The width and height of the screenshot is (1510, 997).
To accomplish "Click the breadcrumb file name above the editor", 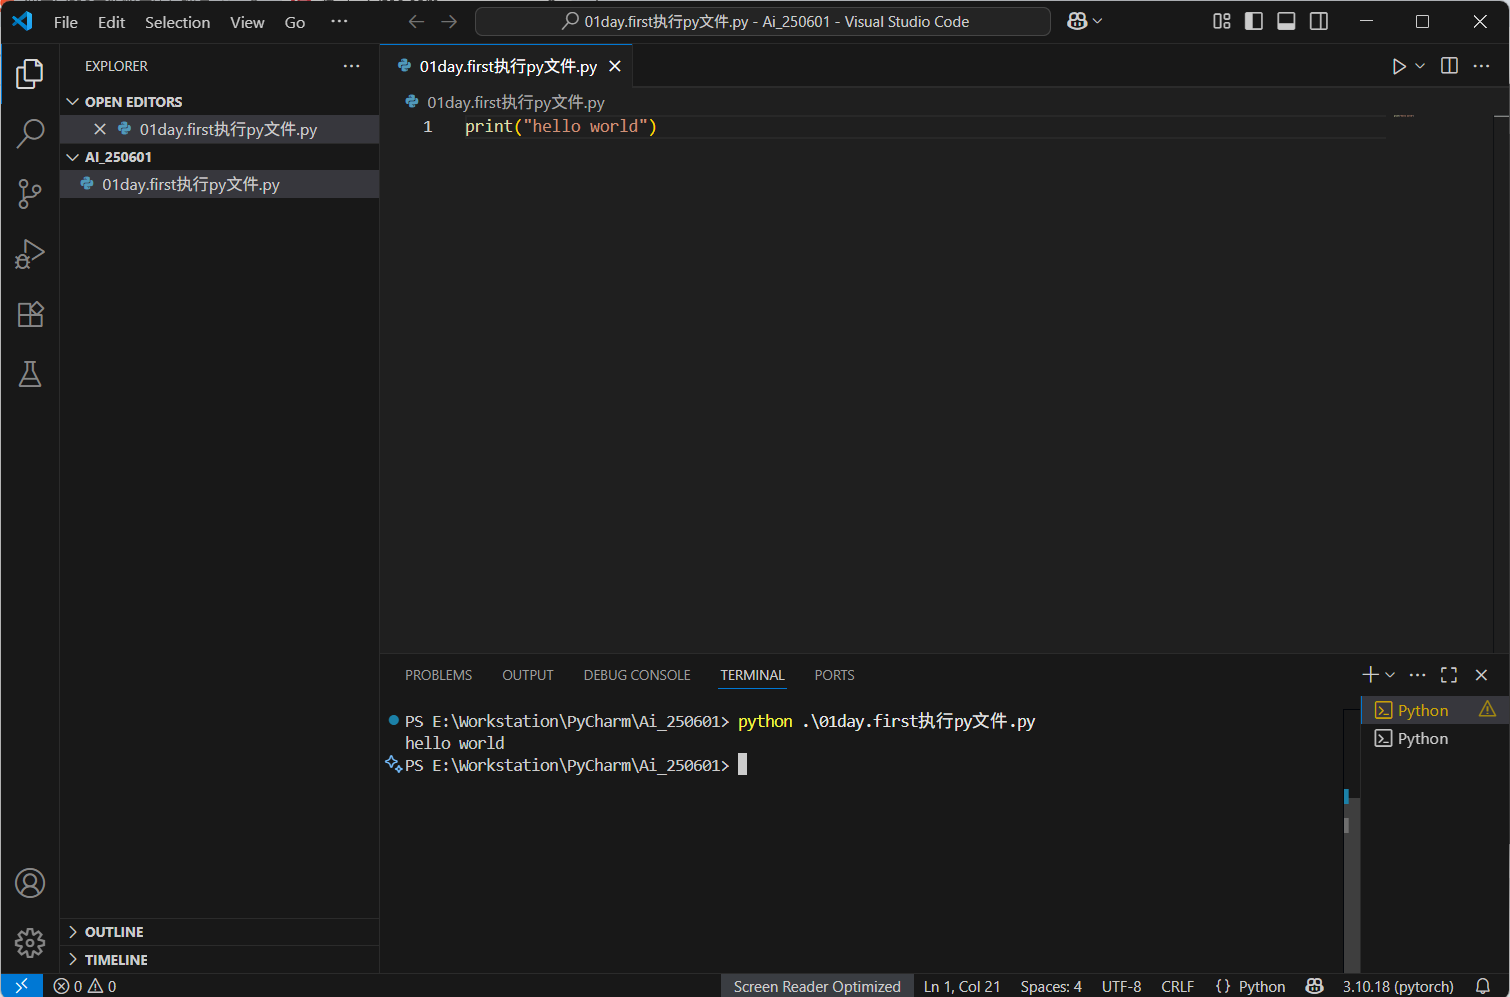I will 515,102.
